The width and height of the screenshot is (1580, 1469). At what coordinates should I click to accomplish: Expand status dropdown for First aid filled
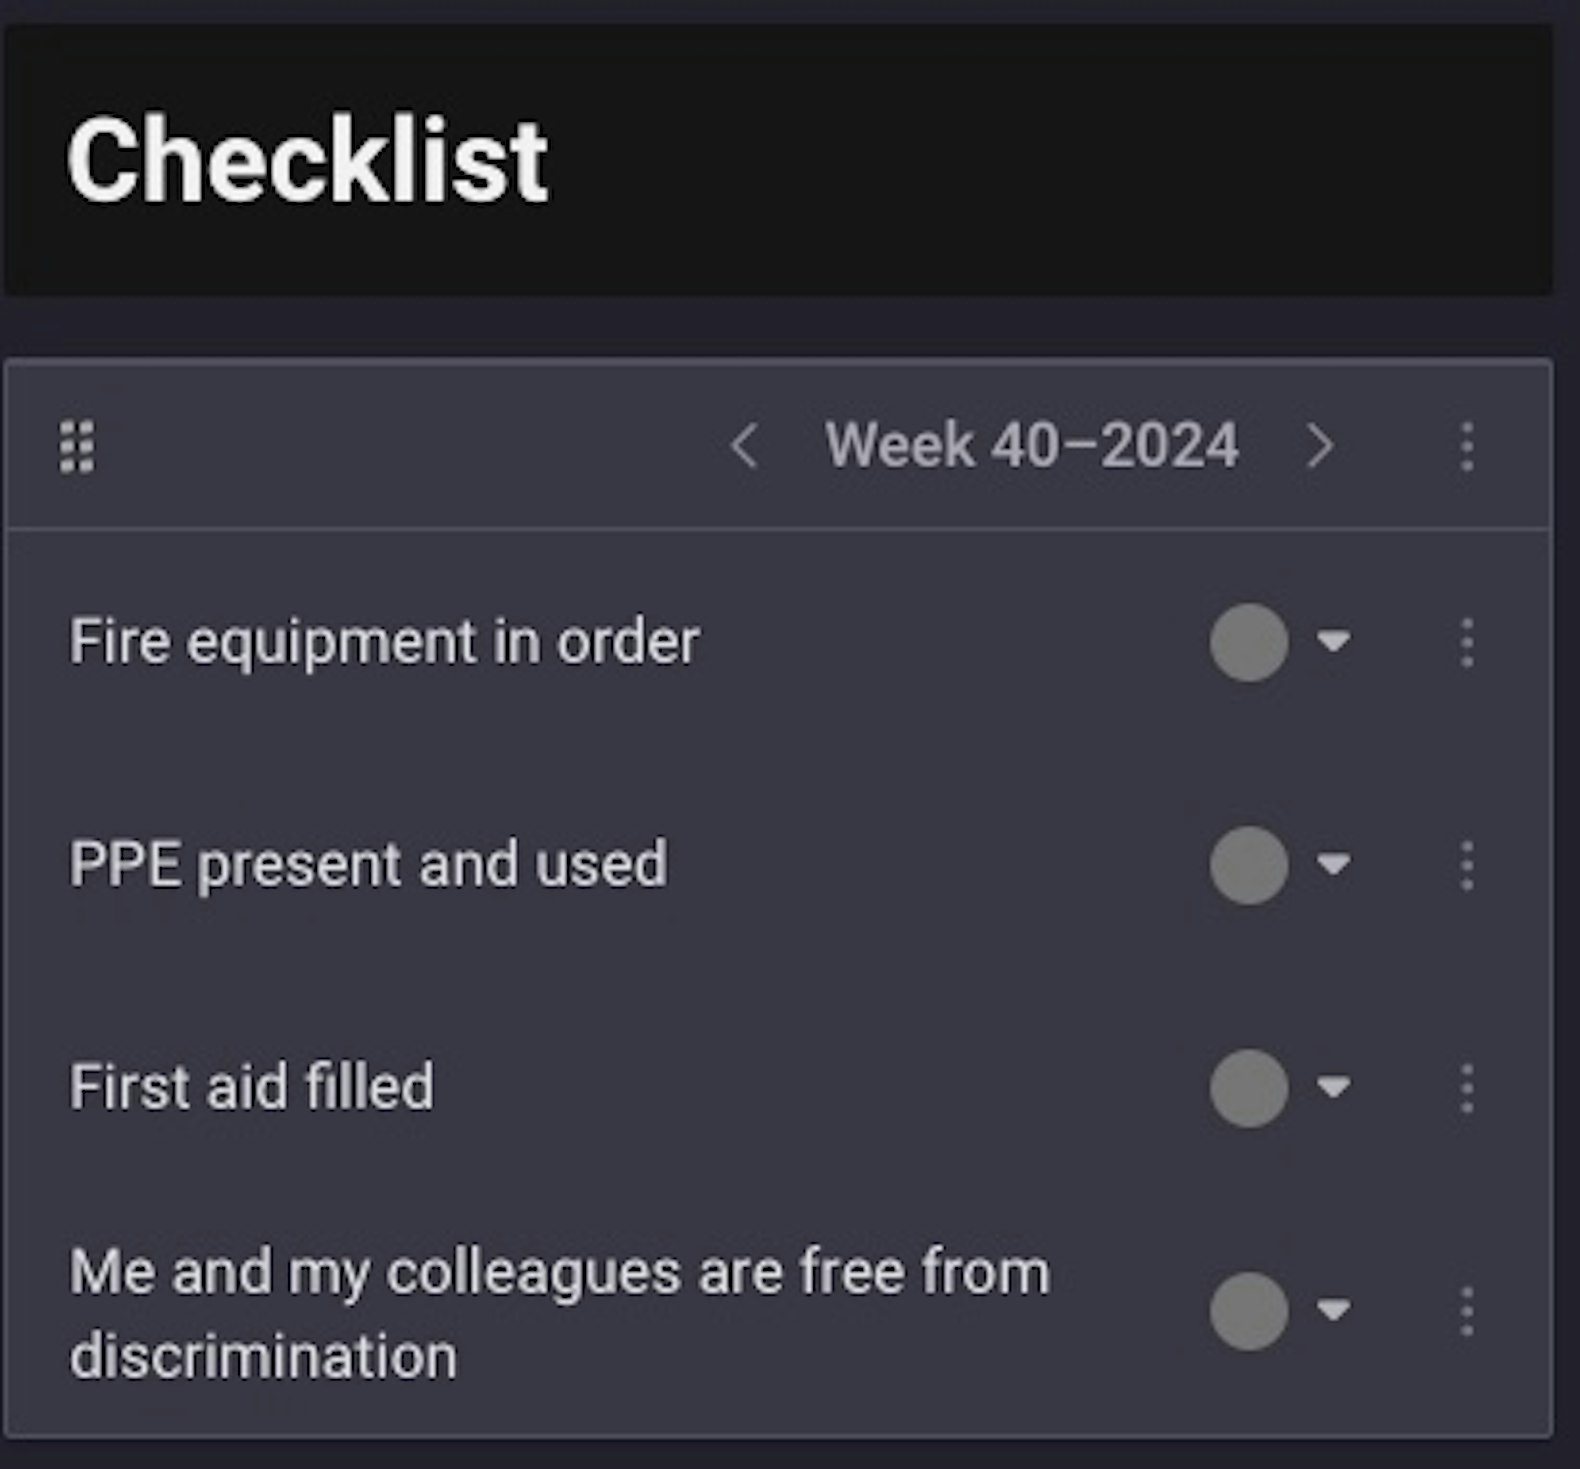(1334, 1086)
